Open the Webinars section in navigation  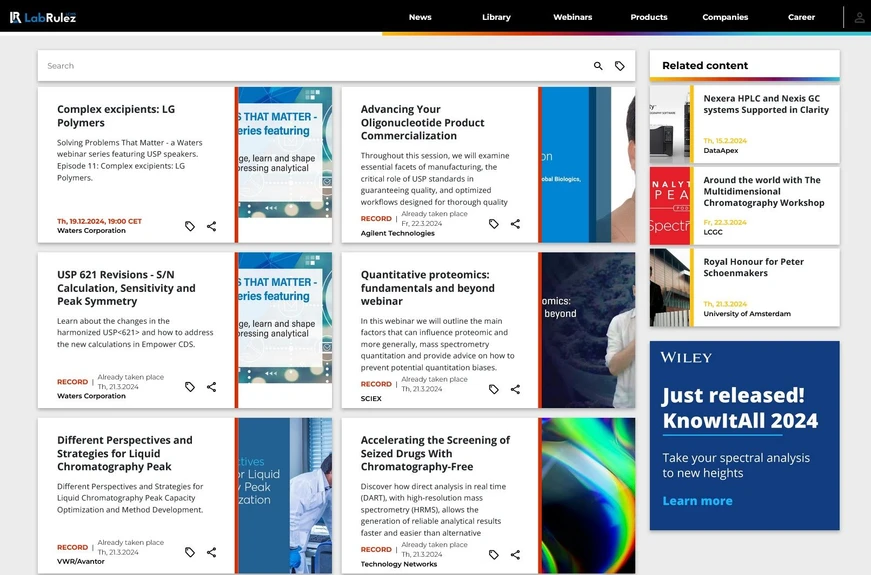tap(572, 17)
